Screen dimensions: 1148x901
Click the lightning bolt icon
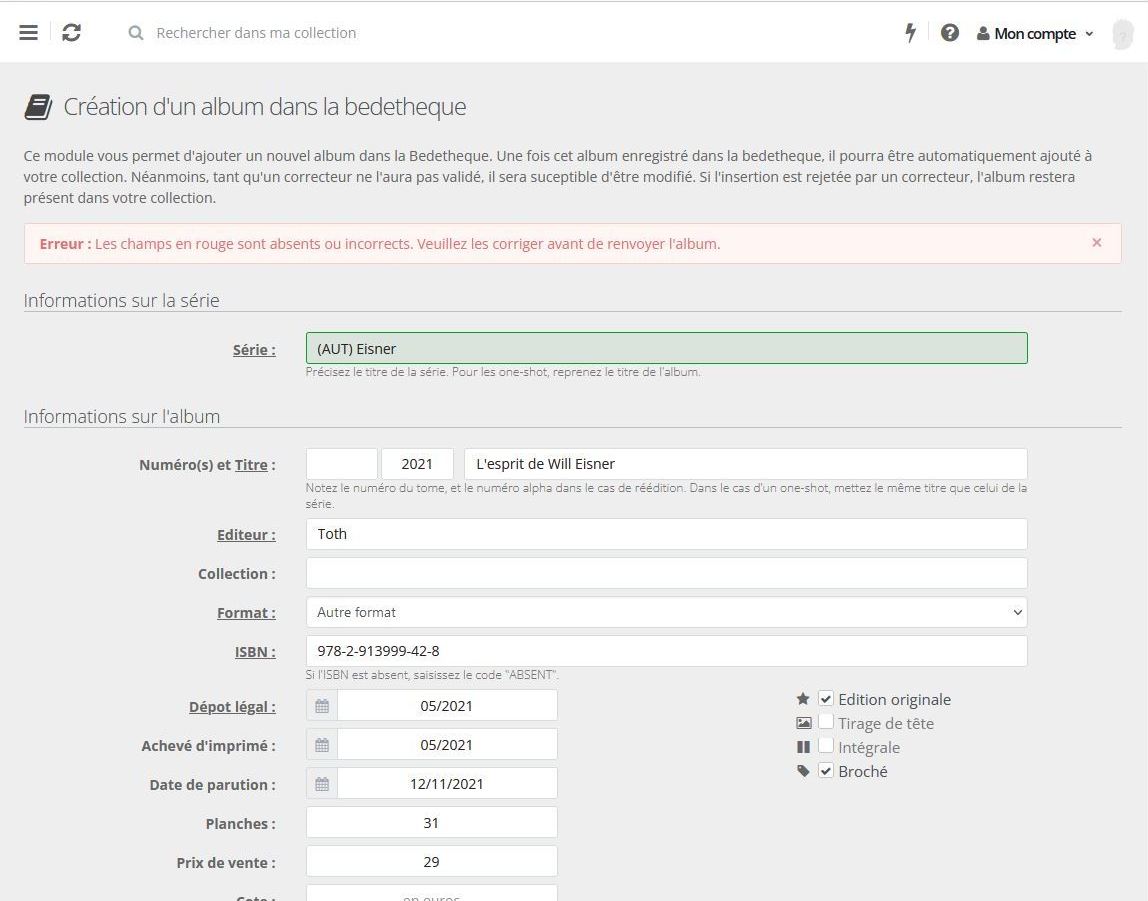(x=910, y=33)
